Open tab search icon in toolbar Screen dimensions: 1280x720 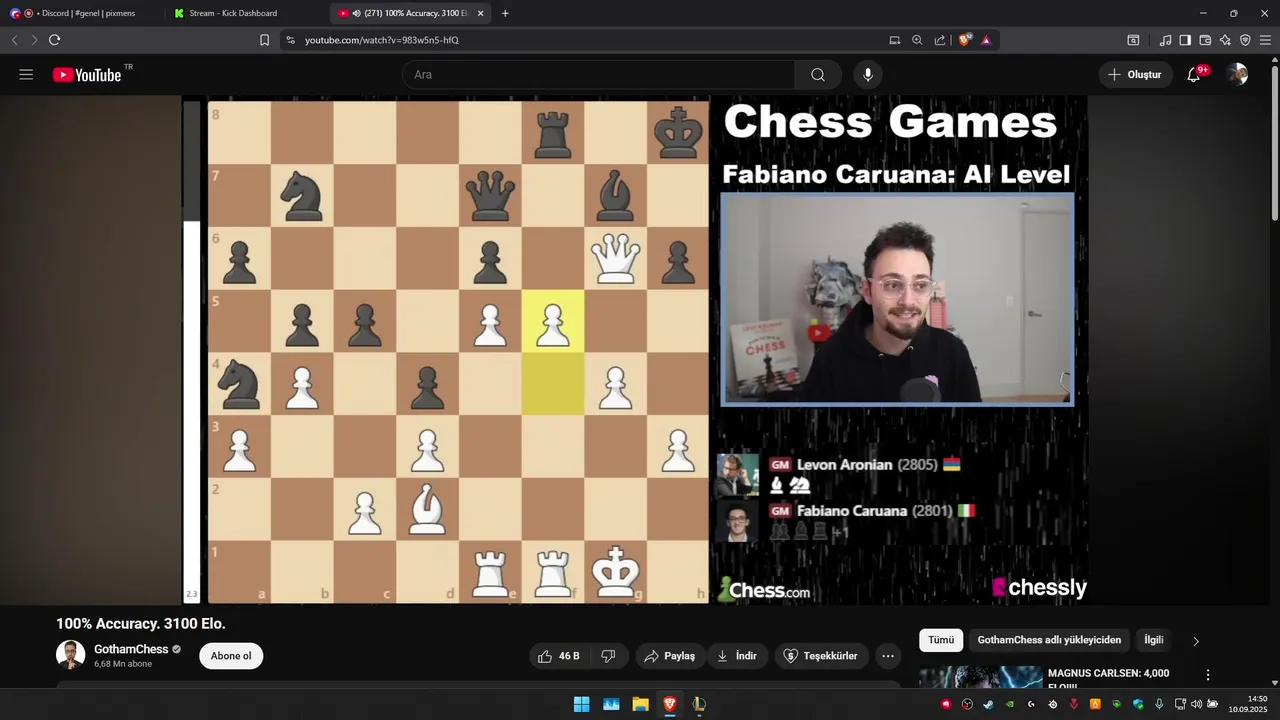(x=1133, y=40)
